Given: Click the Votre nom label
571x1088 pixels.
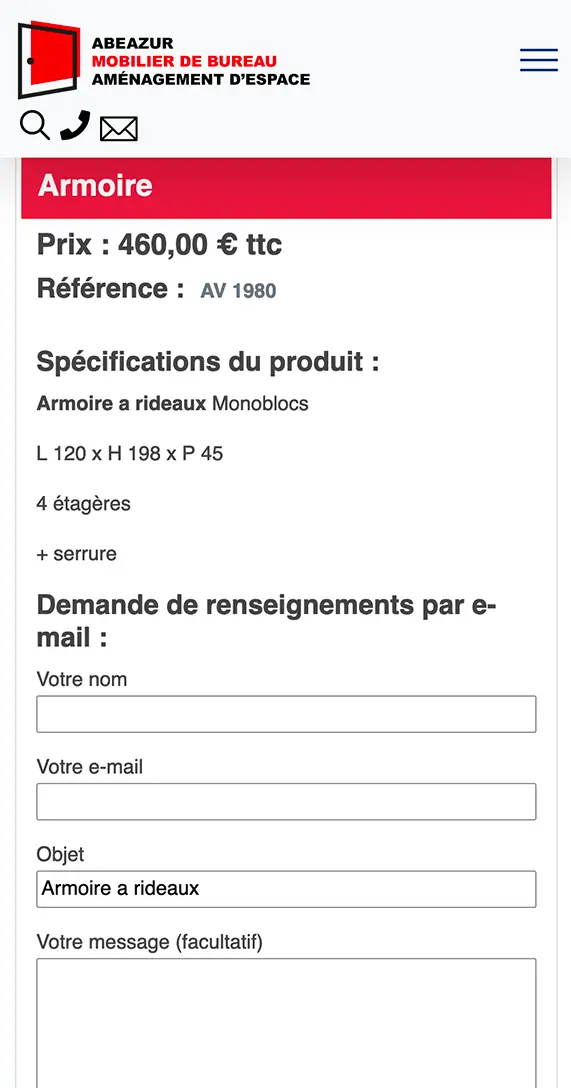Looking at the screenshot, I should pos(82,679).
